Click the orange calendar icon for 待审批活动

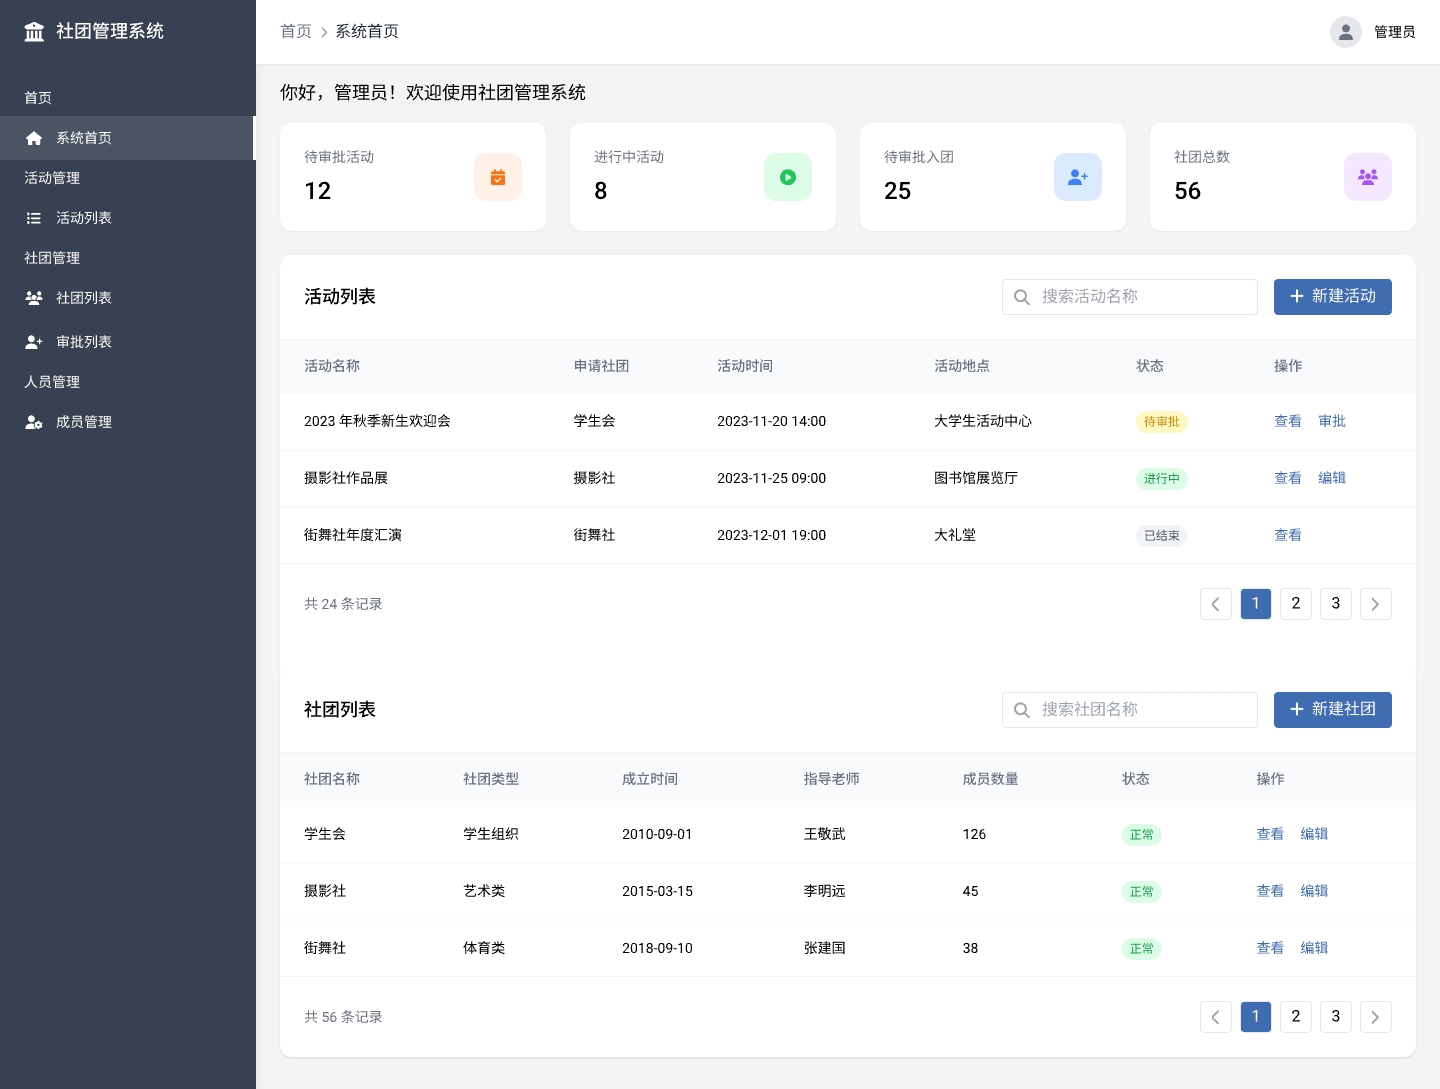click(x=497, y=177)
